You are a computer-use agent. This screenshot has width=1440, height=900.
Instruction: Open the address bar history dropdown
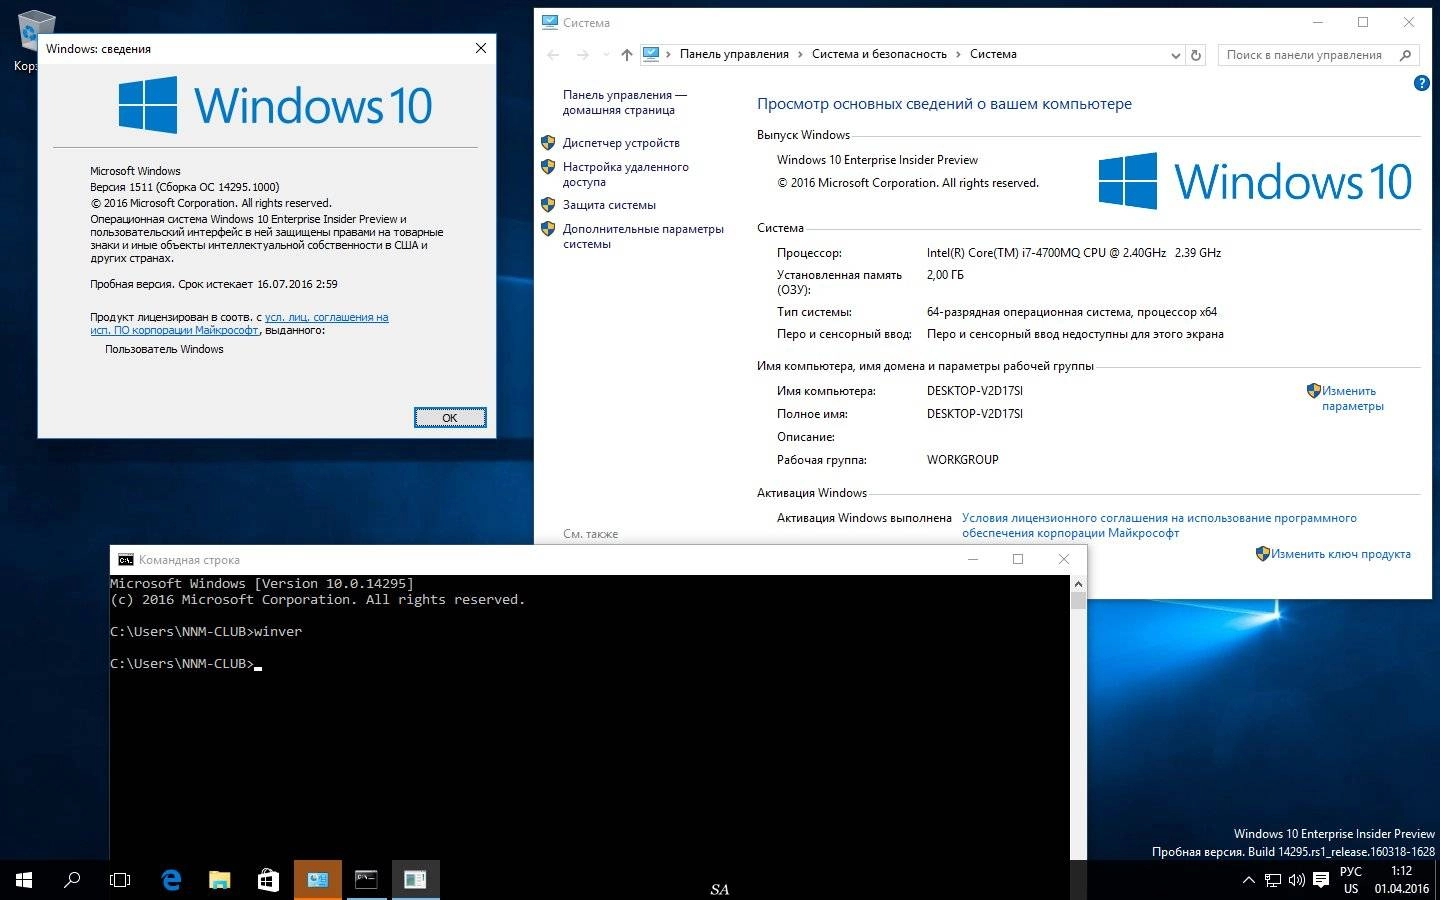[1176, 55]
